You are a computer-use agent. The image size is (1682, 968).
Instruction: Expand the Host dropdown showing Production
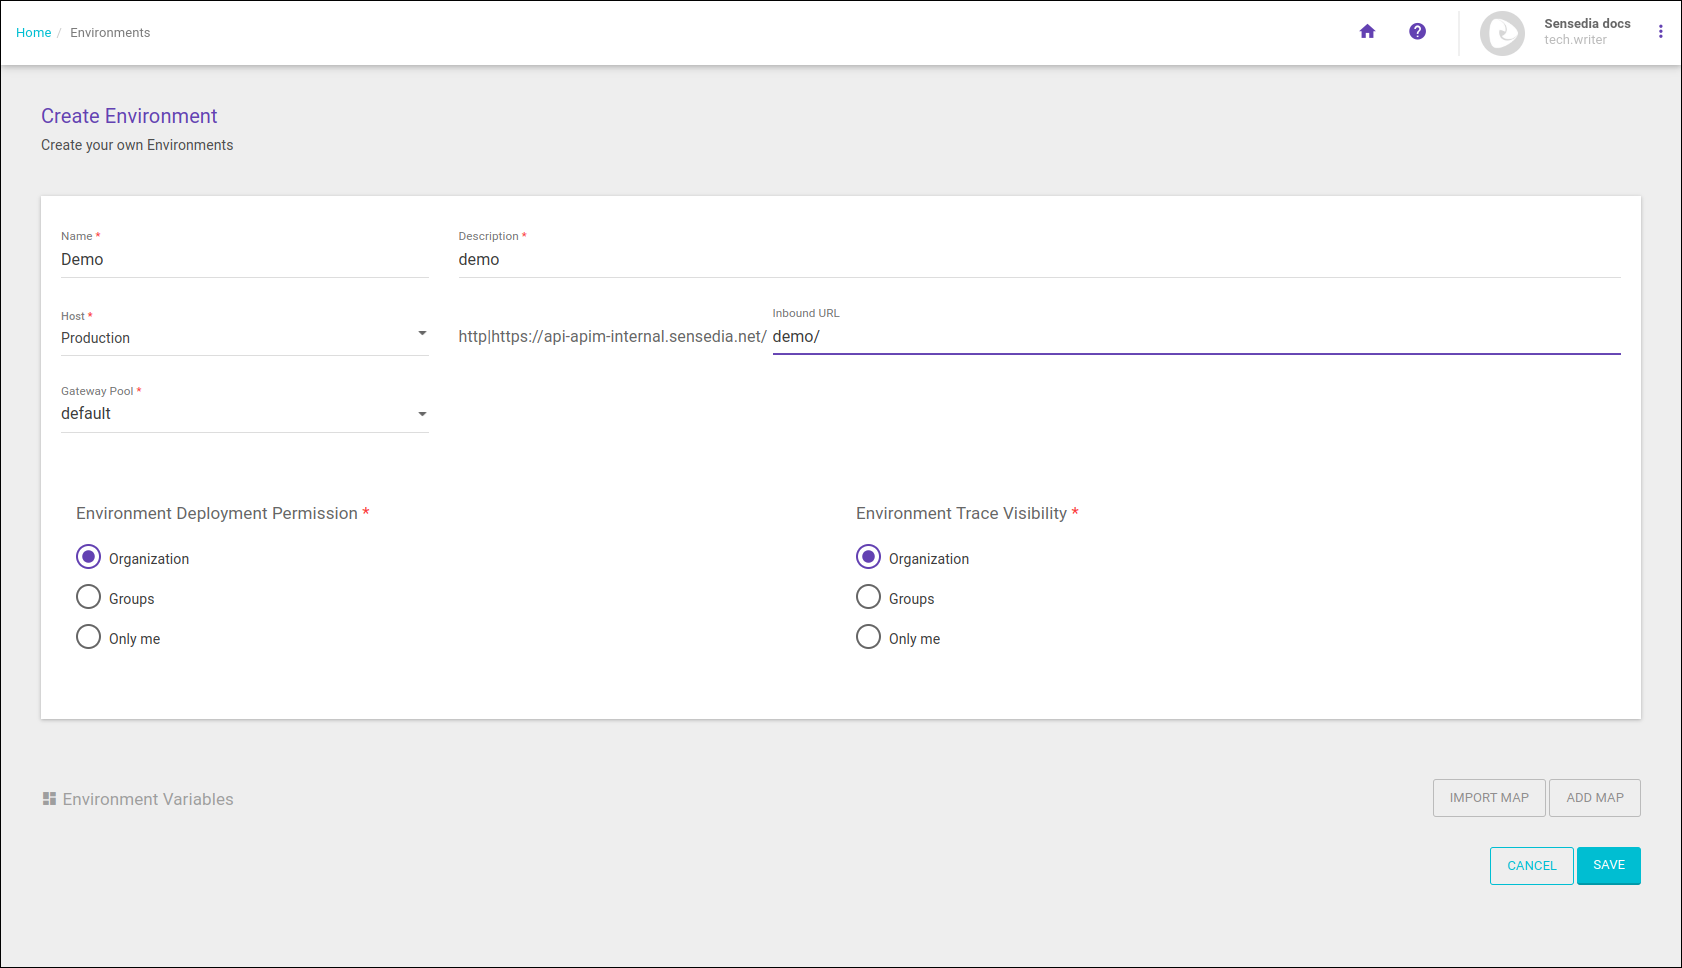click(244, 338)
